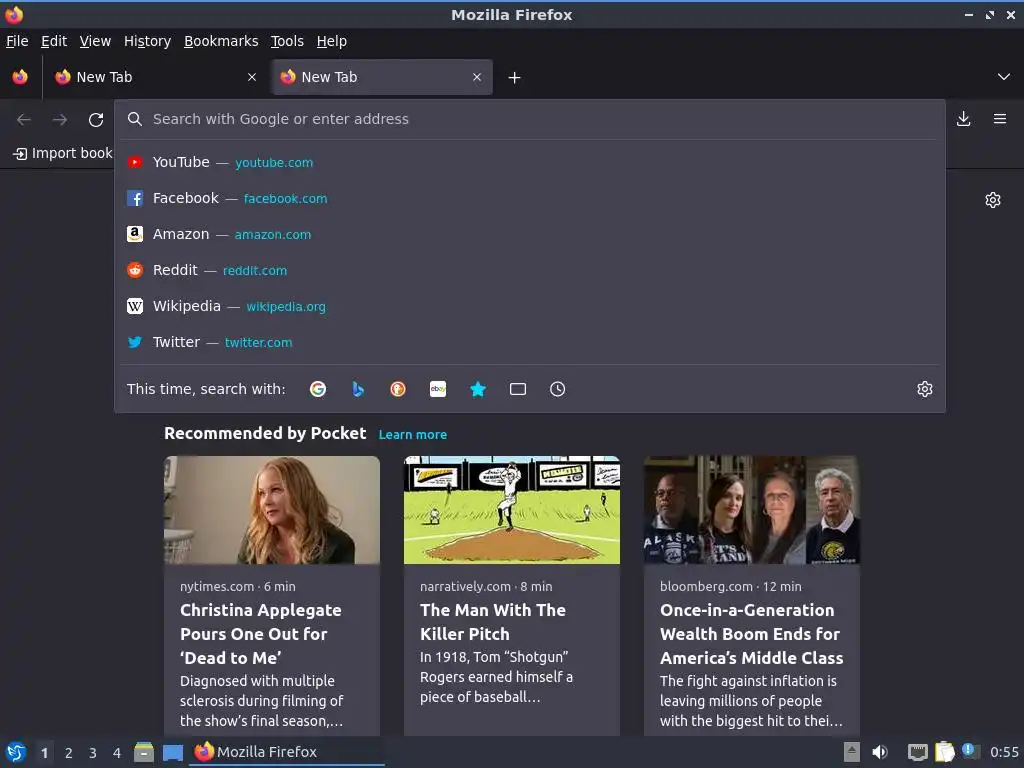Close the active second New Tab
The width and height of the screenshot is (1024, 768).
(x=477, y=77)
